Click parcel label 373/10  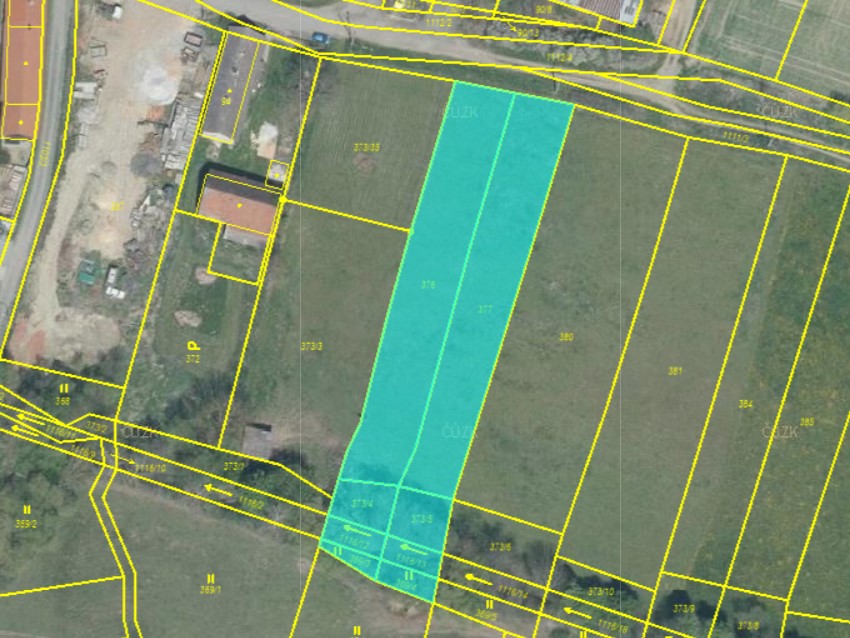[x=601, y=592]
